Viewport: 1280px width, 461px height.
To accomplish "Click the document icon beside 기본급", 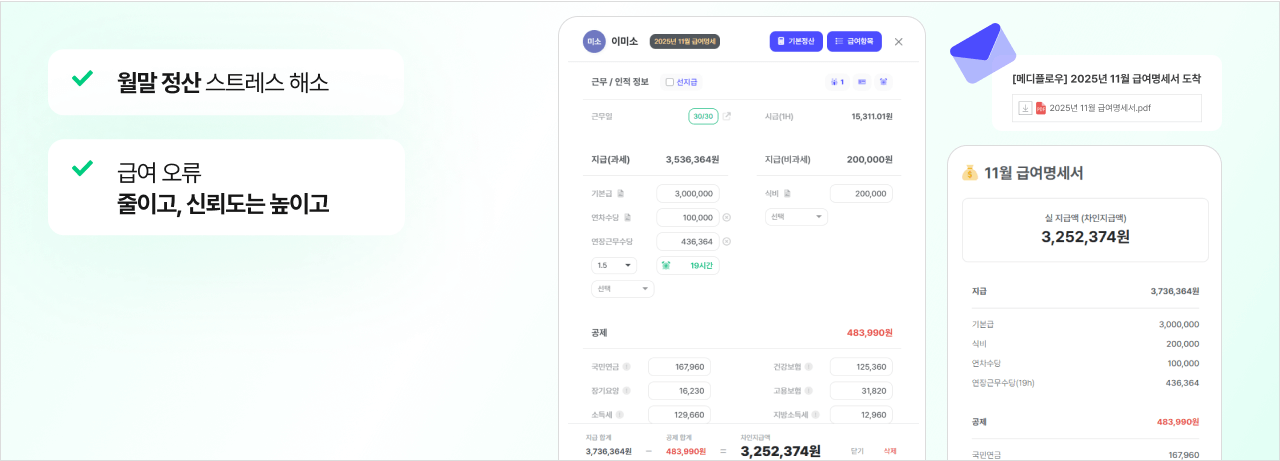I will [621, 193].
